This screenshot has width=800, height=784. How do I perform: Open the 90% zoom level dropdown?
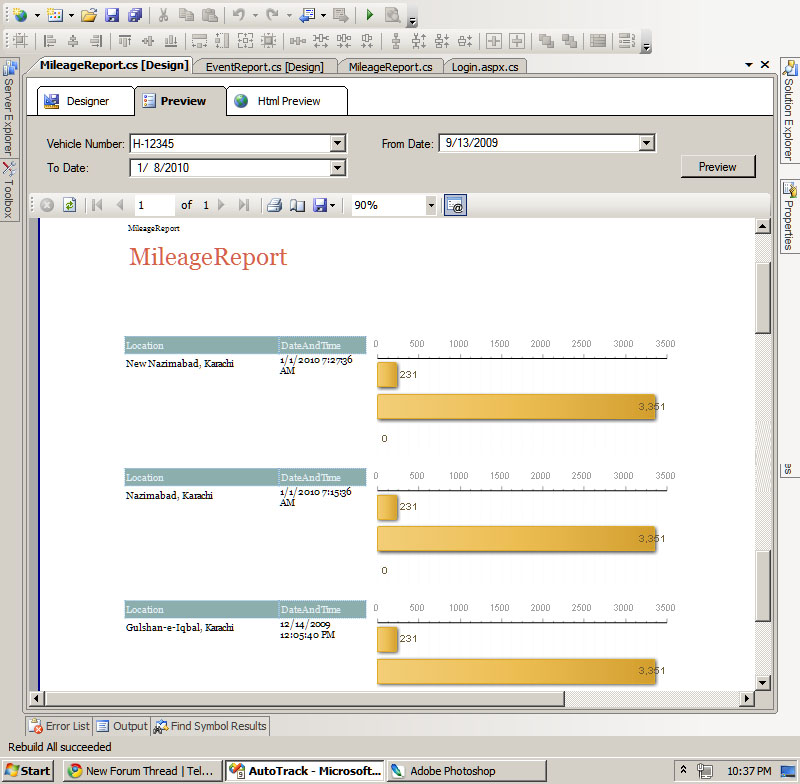coord(431,205)
